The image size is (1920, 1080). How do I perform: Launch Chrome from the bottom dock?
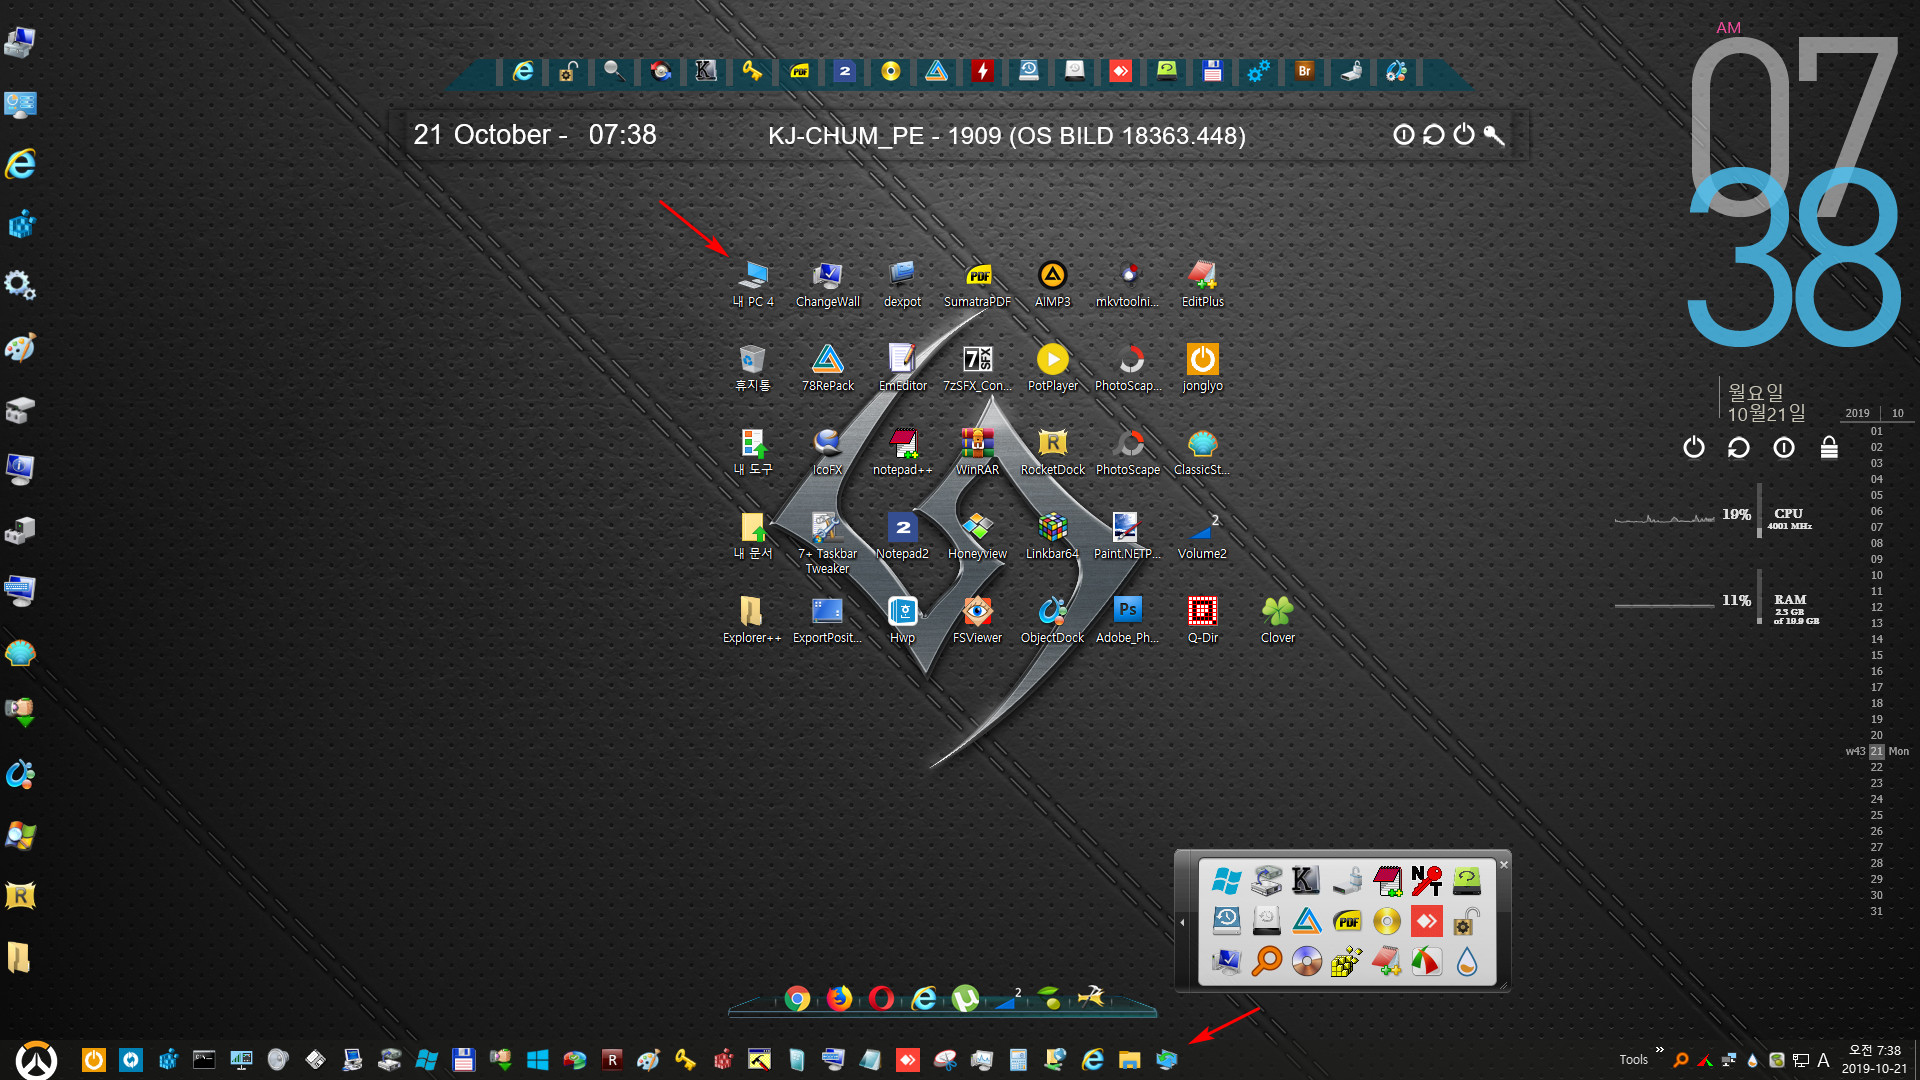click(797, 998)
